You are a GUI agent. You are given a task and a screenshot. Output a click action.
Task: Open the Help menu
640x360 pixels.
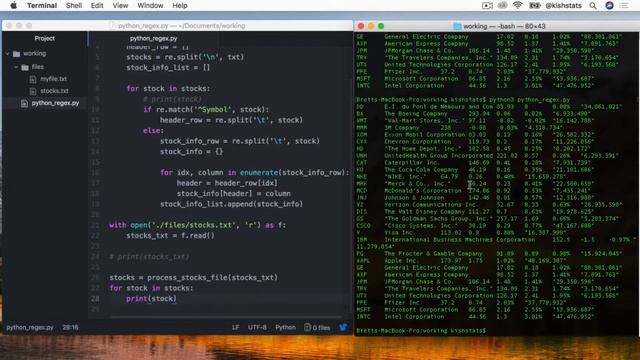pos(180,5)
